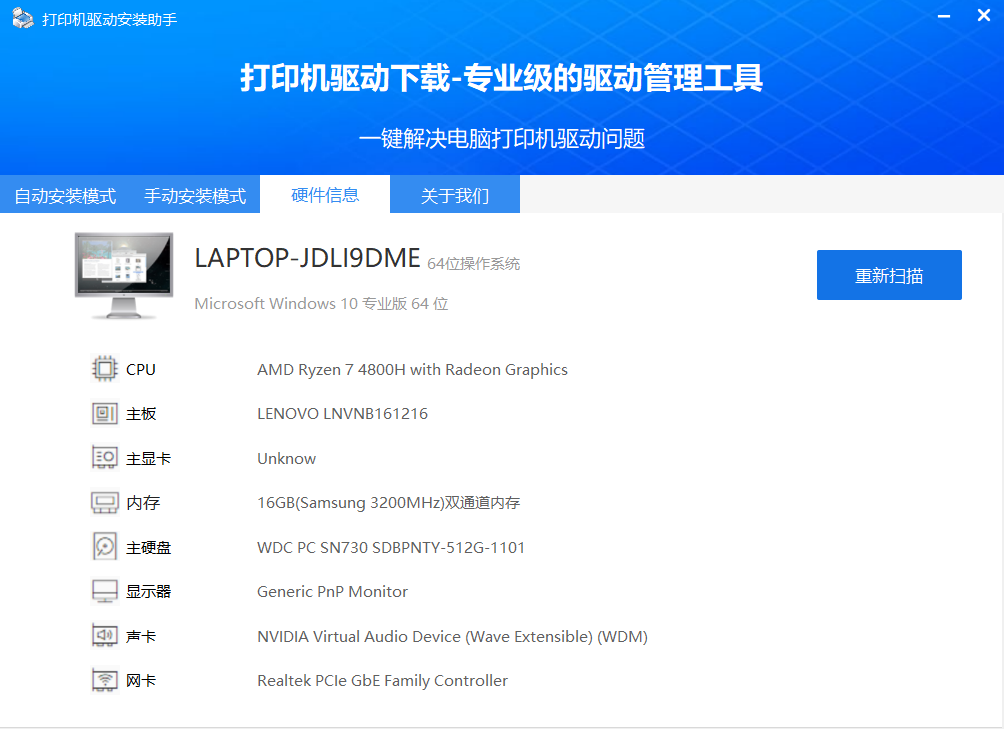The image size is (1004, 729).
Task: Click the CPU chip icon
Action: (x=104, y=369)
